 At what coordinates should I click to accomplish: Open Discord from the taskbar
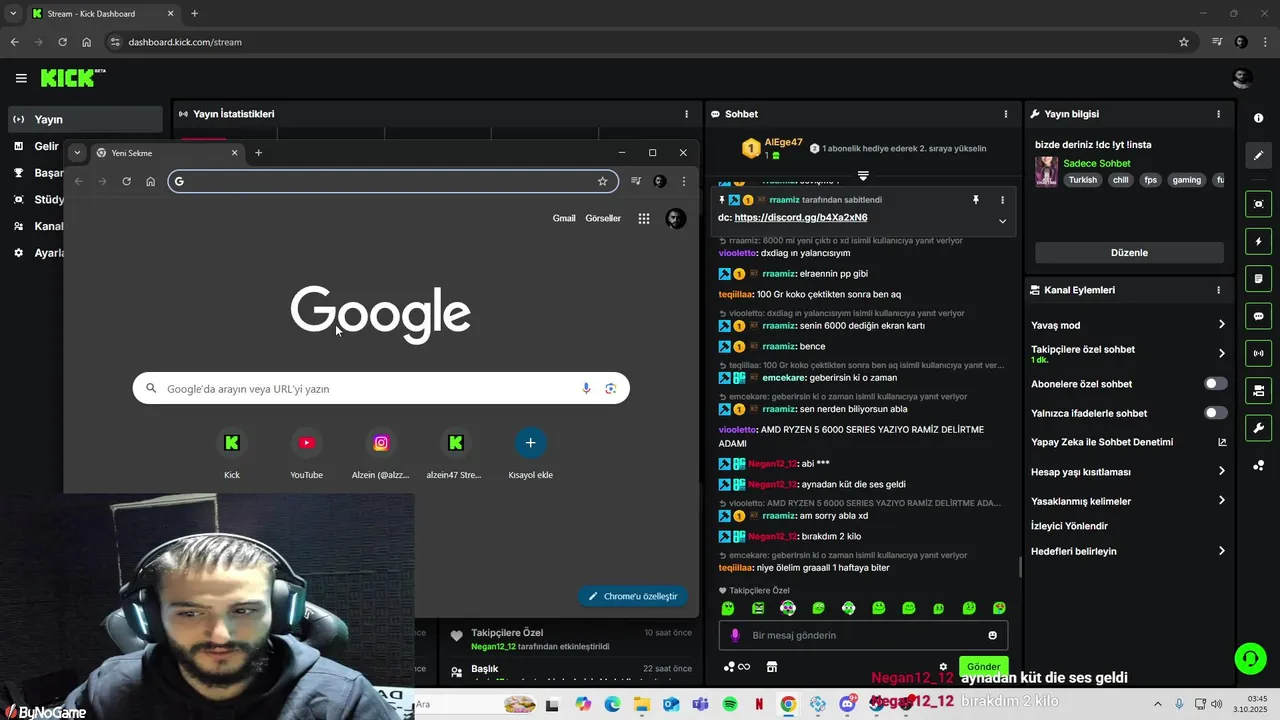(848, 704)
